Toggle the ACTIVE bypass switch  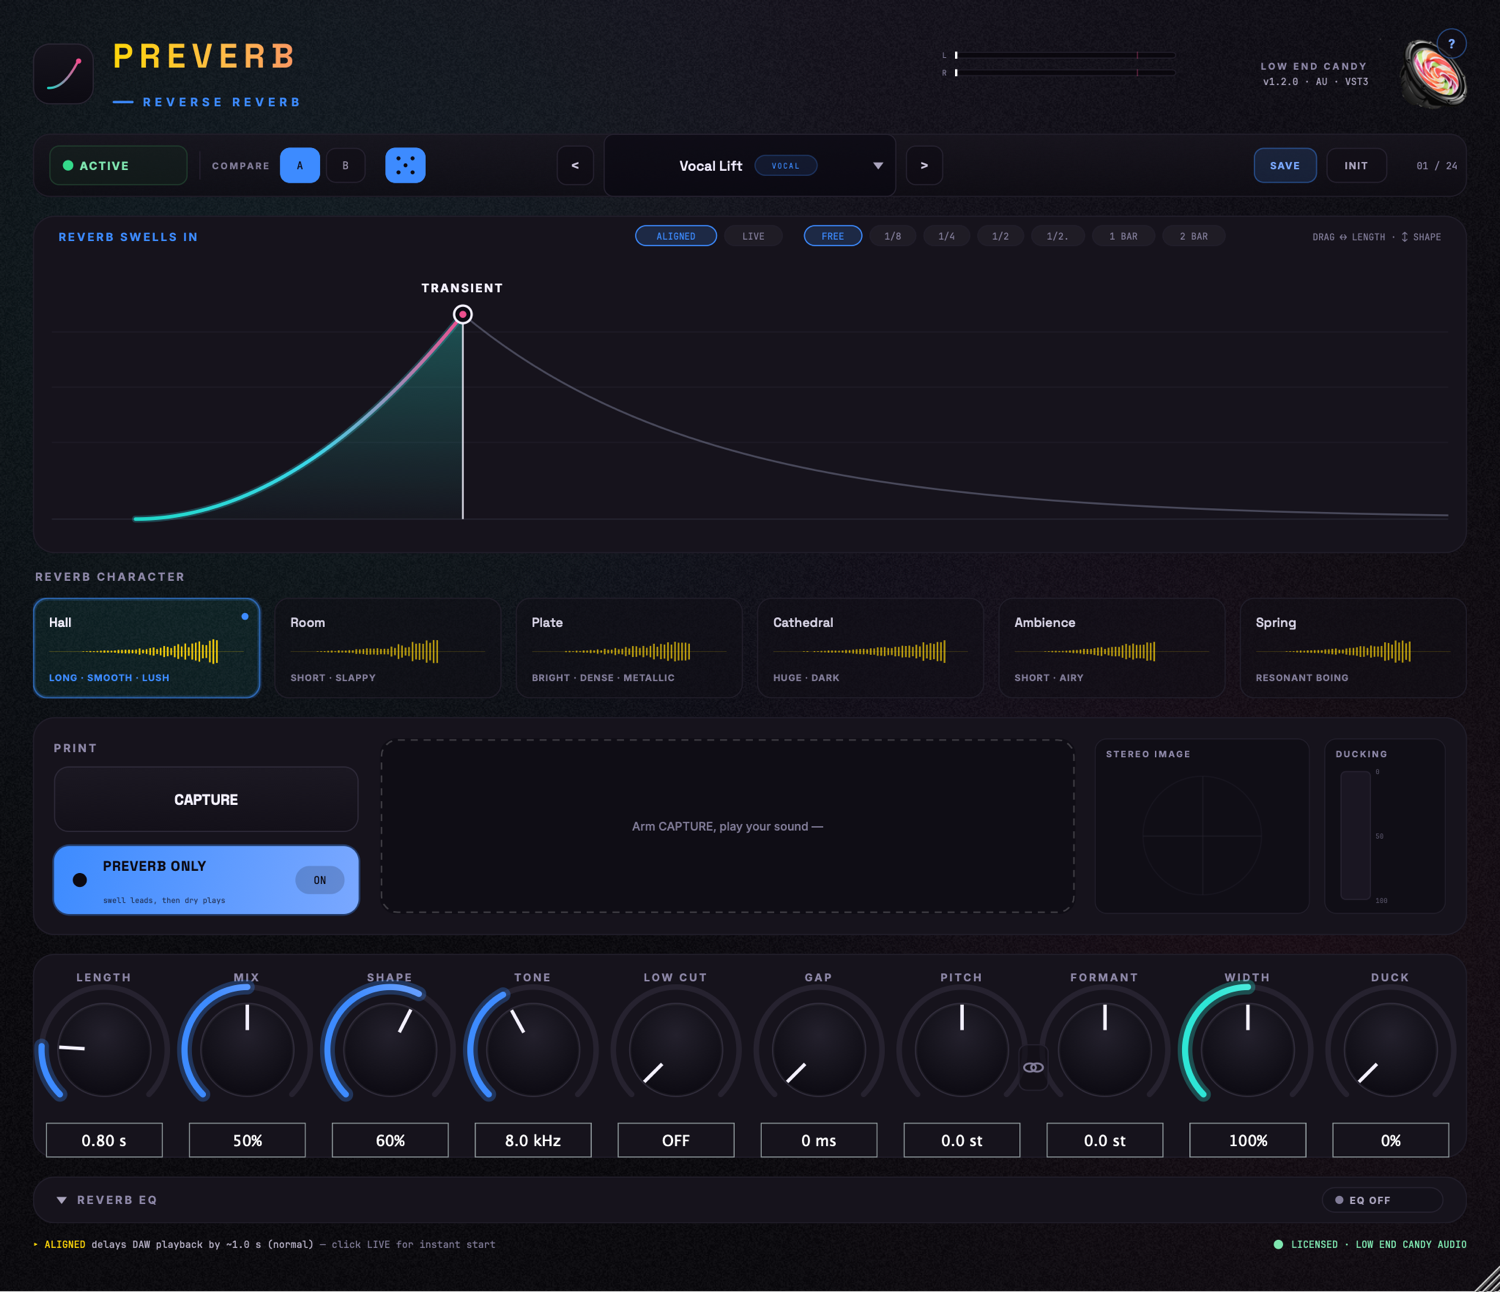(x=118, y=165)
